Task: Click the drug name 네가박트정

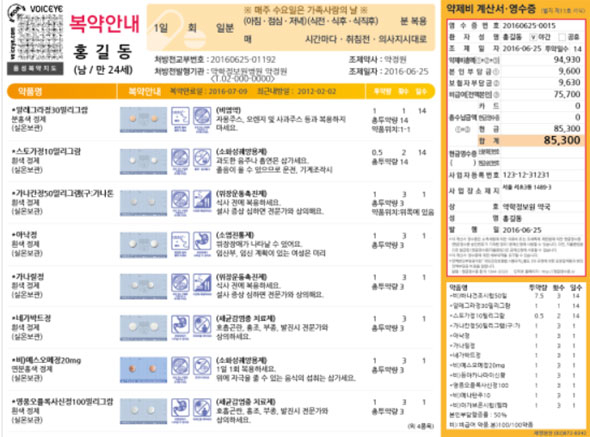Action: pos(31,318)
